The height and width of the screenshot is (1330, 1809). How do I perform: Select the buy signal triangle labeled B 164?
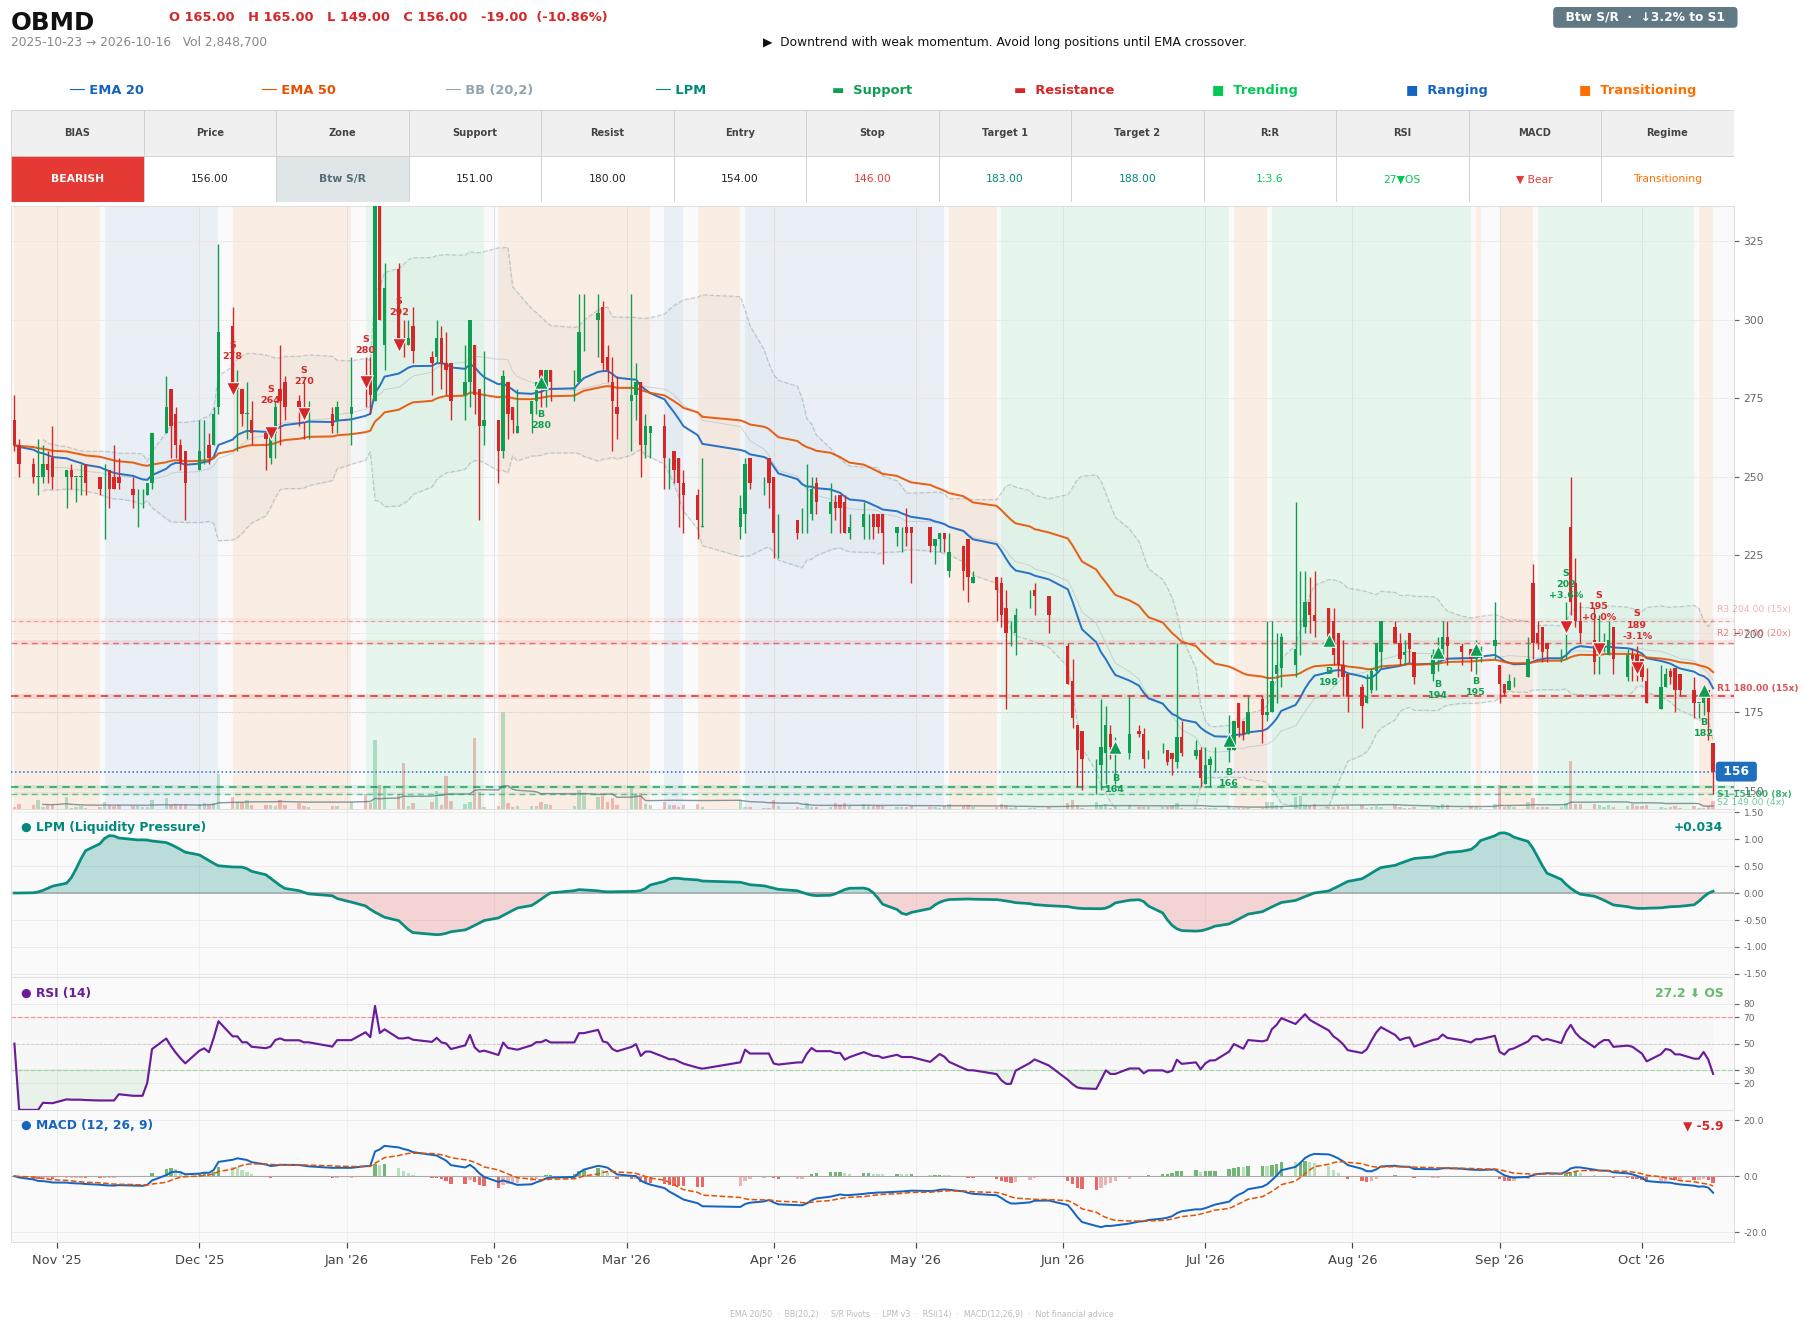point(1115,747)
